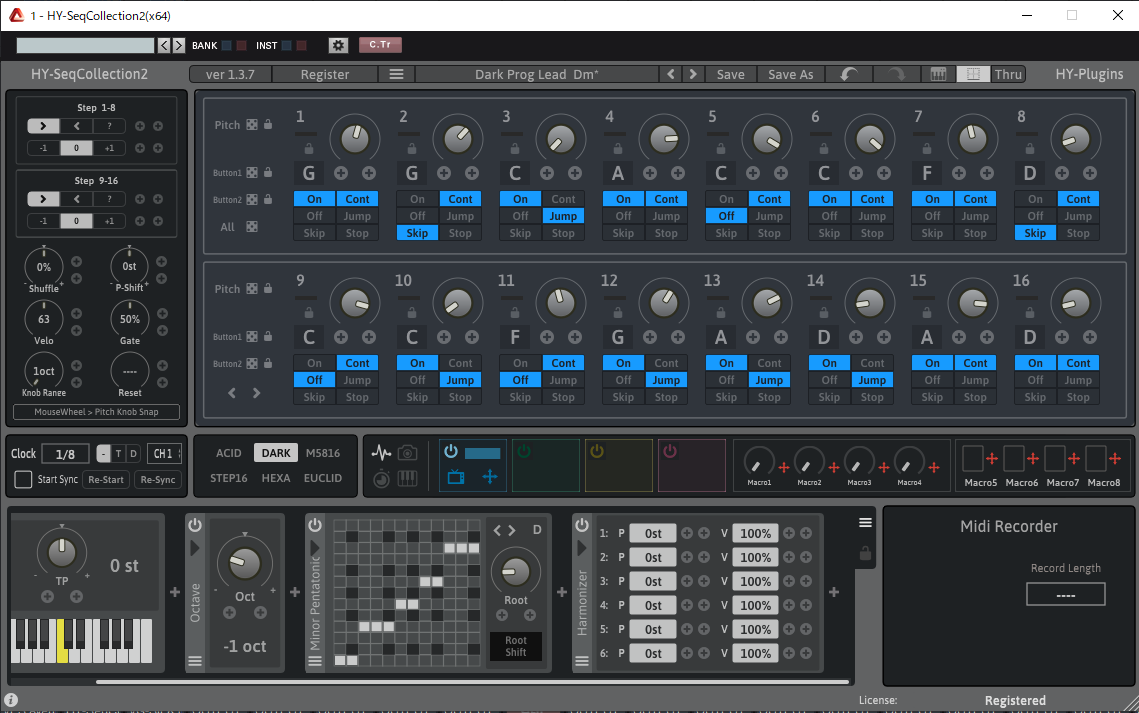The height and width of the screenshot is (713, 1139).
Task: Toggle the Octave module power button
Action: click(195, 525)
